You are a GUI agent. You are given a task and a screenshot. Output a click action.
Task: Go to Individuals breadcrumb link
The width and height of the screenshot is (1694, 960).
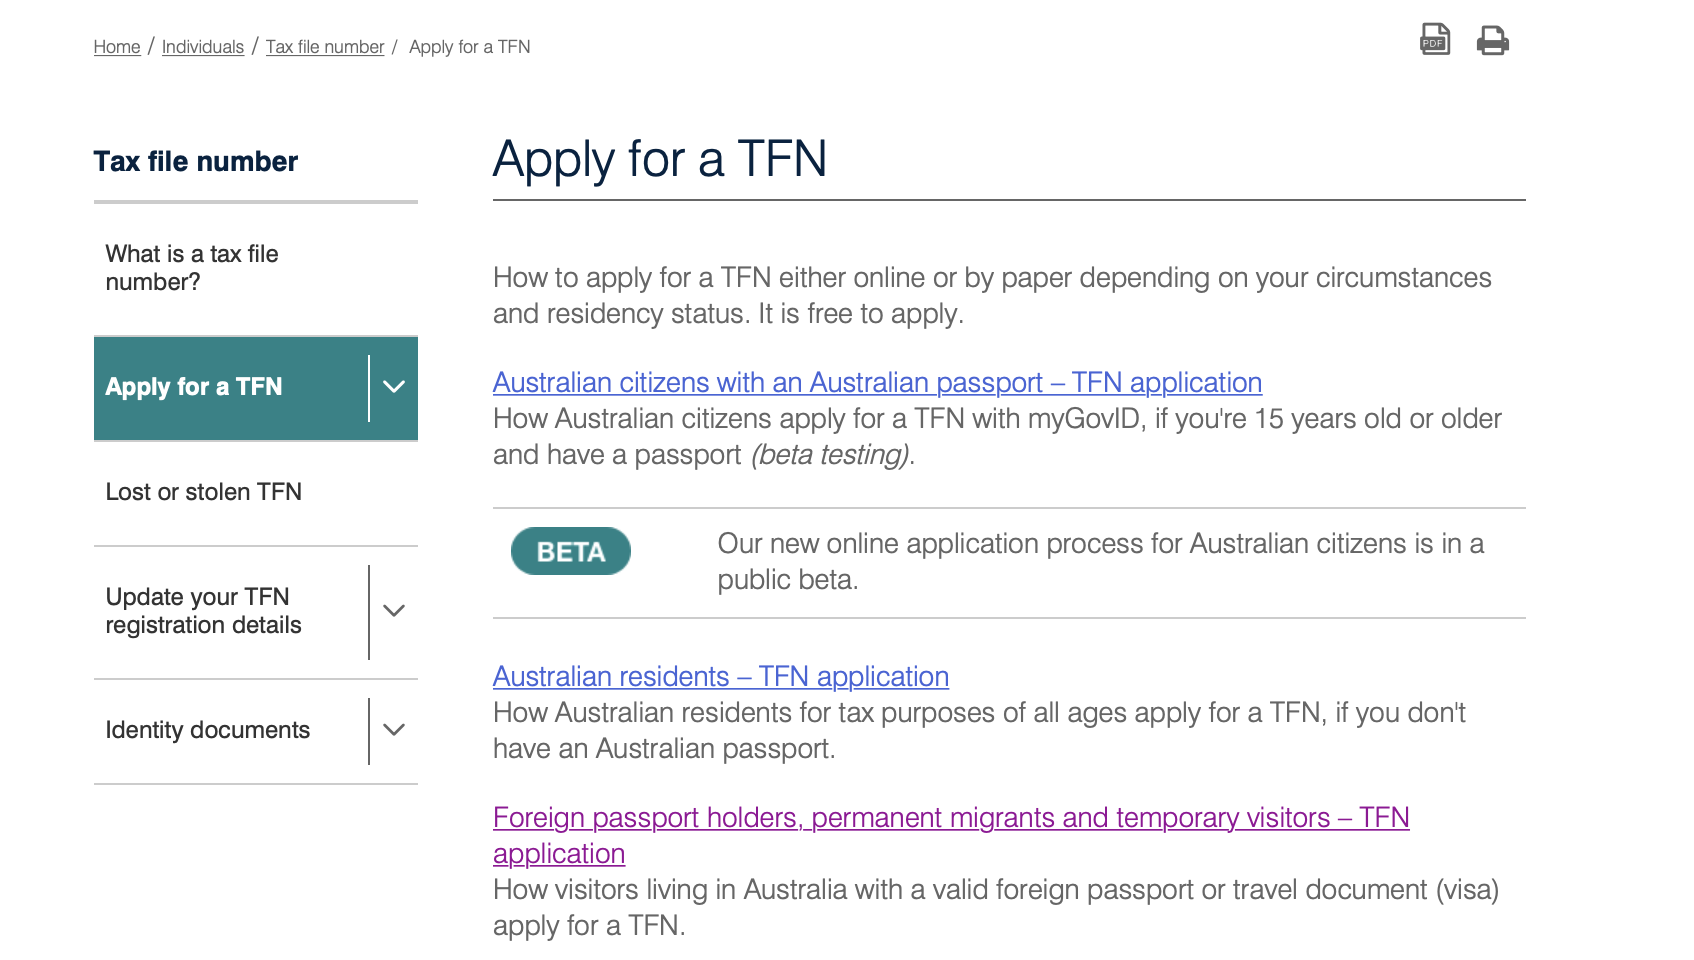203,47
